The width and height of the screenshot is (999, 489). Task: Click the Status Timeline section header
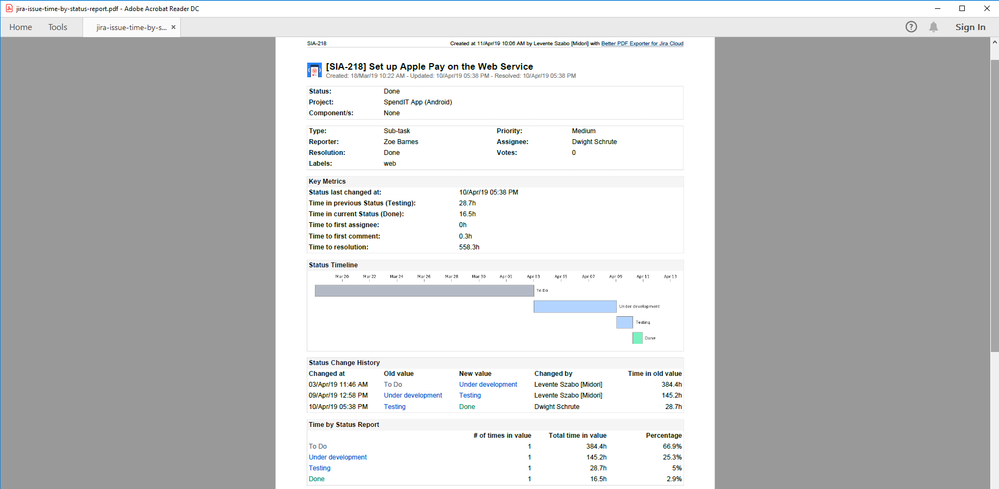click(x=333, y=264)
